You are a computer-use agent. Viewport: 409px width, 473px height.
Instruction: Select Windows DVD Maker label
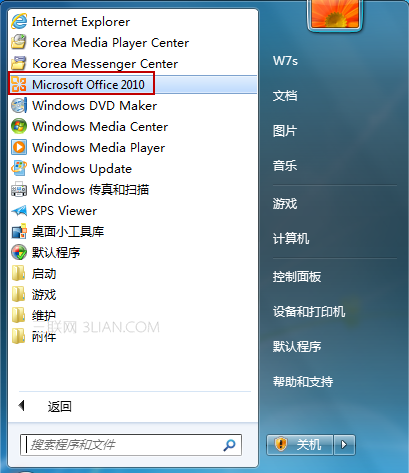pos(94,106)
